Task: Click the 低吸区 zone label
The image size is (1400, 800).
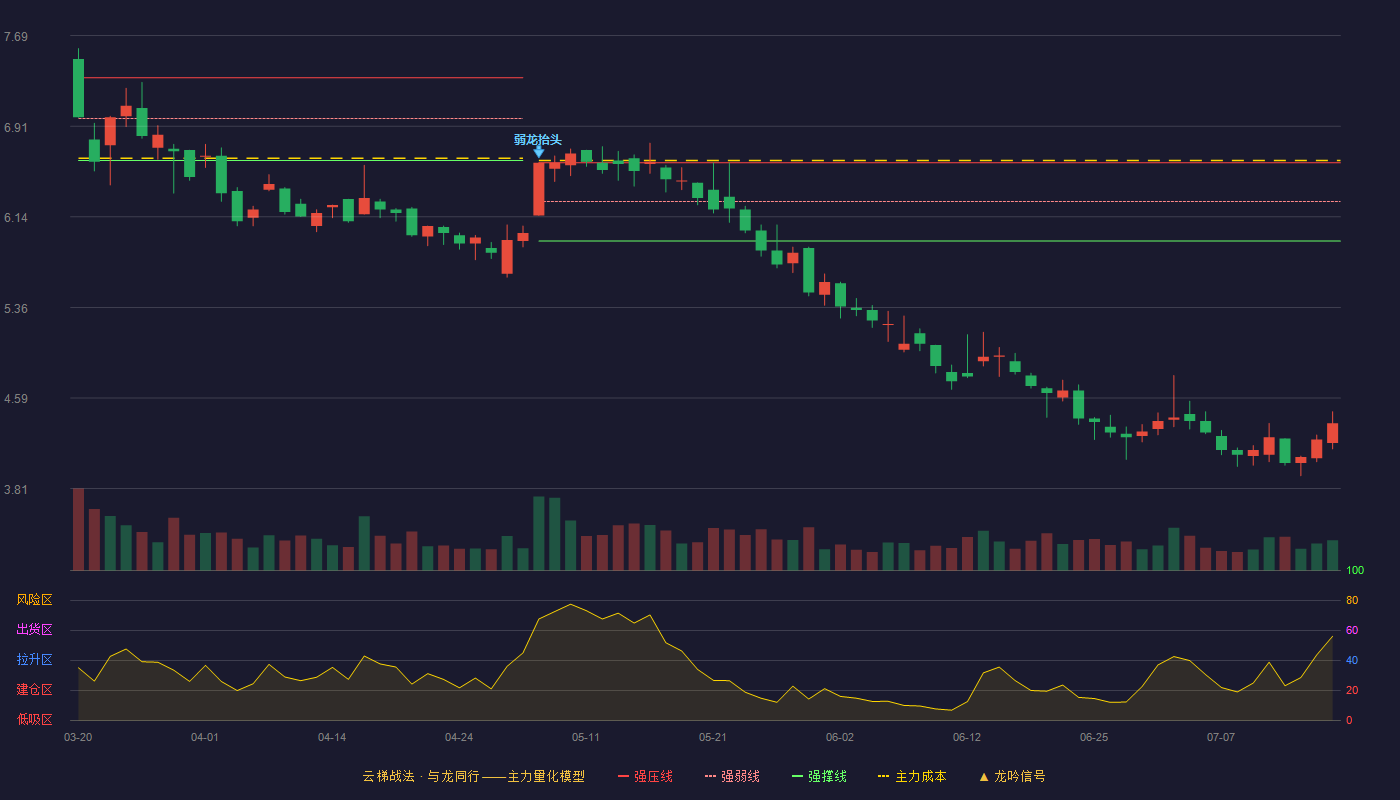Action: pyautogui.click(x=34, y=719)
